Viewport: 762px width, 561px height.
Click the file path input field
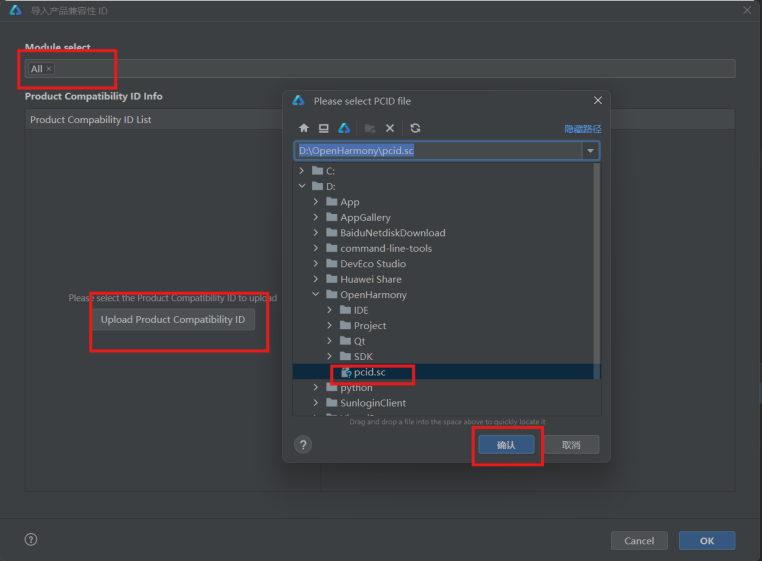[x=438, y=151]
